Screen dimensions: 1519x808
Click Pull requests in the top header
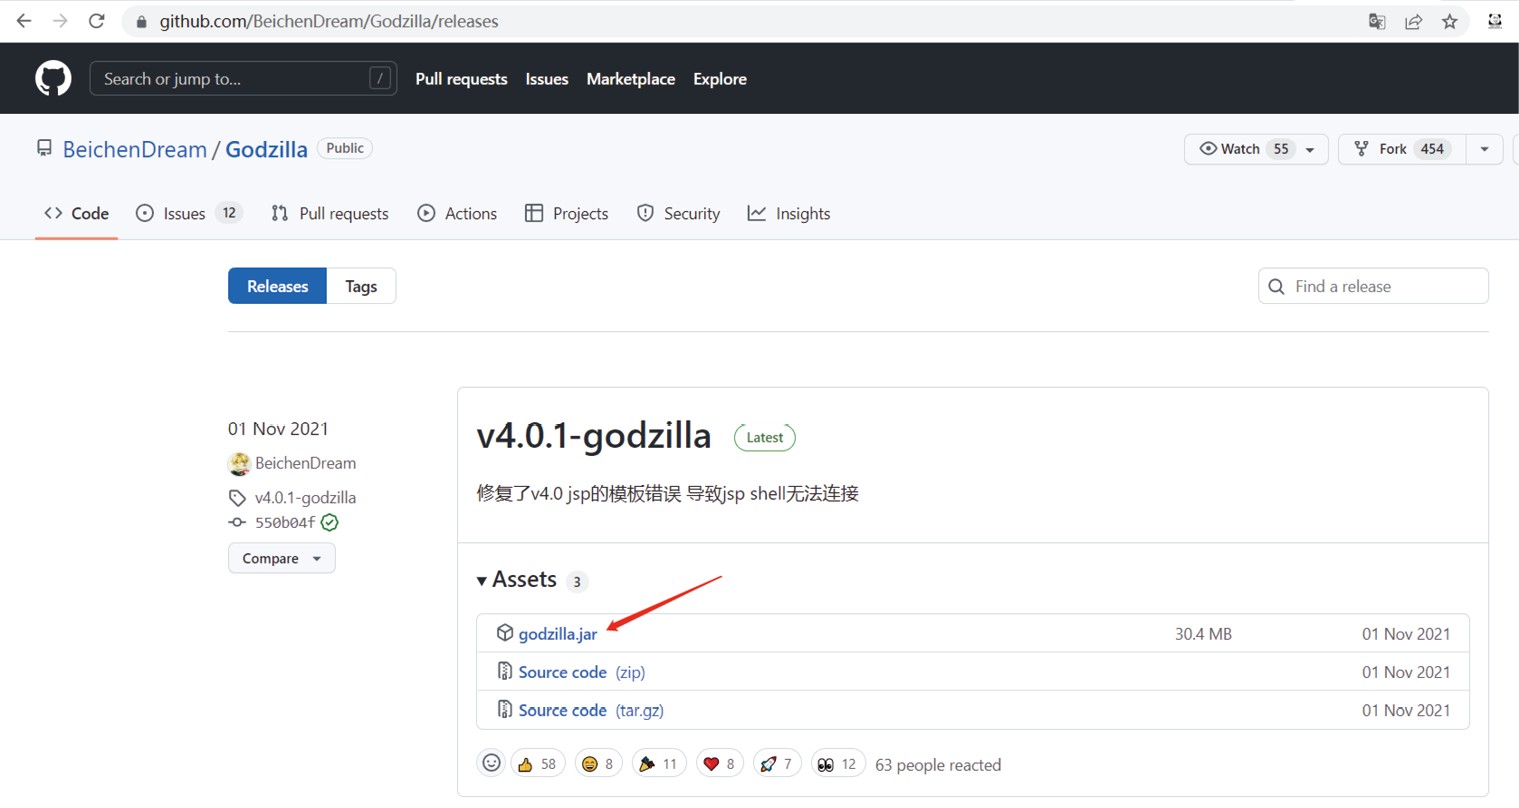[x=461, y=79]
